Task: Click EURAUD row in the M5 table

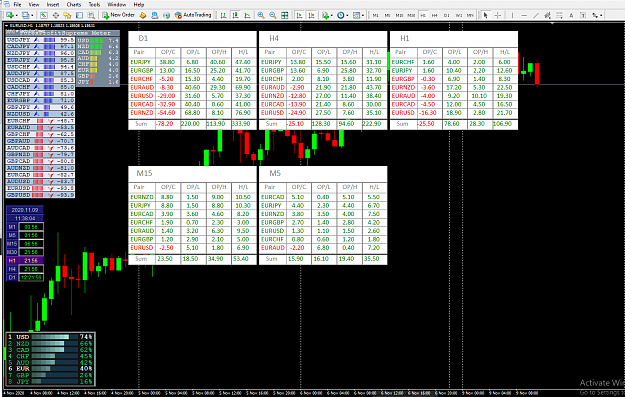Action: [x=323, y=248]
